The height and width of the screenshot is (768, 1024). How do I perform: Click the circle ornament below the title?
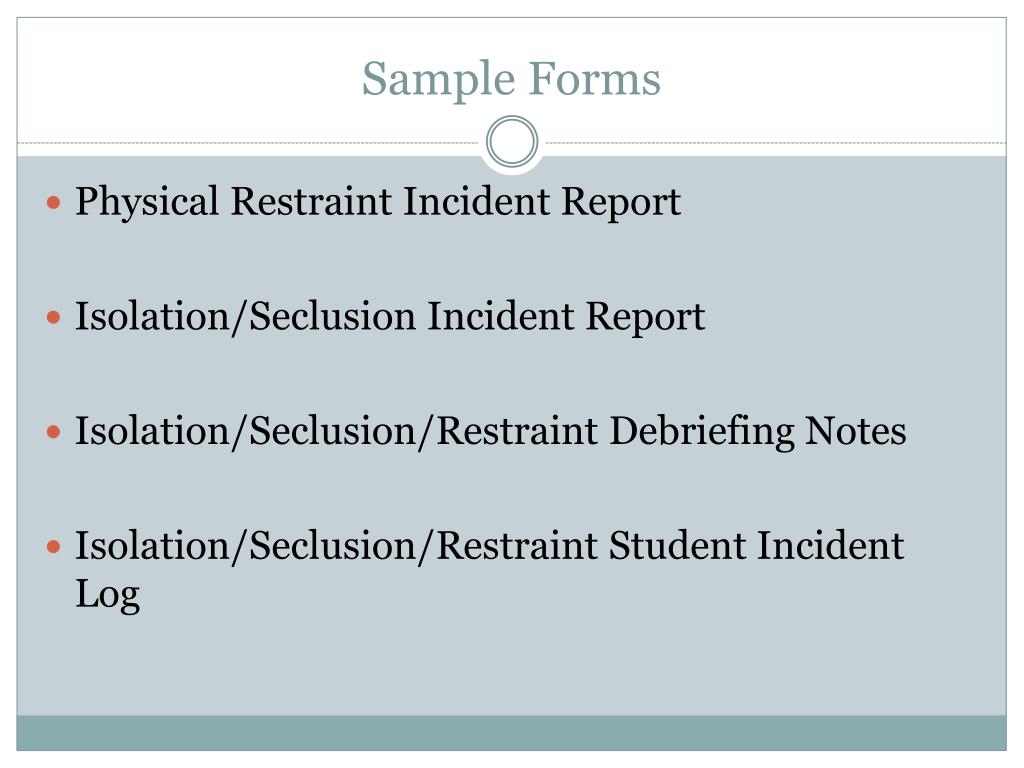512,141
